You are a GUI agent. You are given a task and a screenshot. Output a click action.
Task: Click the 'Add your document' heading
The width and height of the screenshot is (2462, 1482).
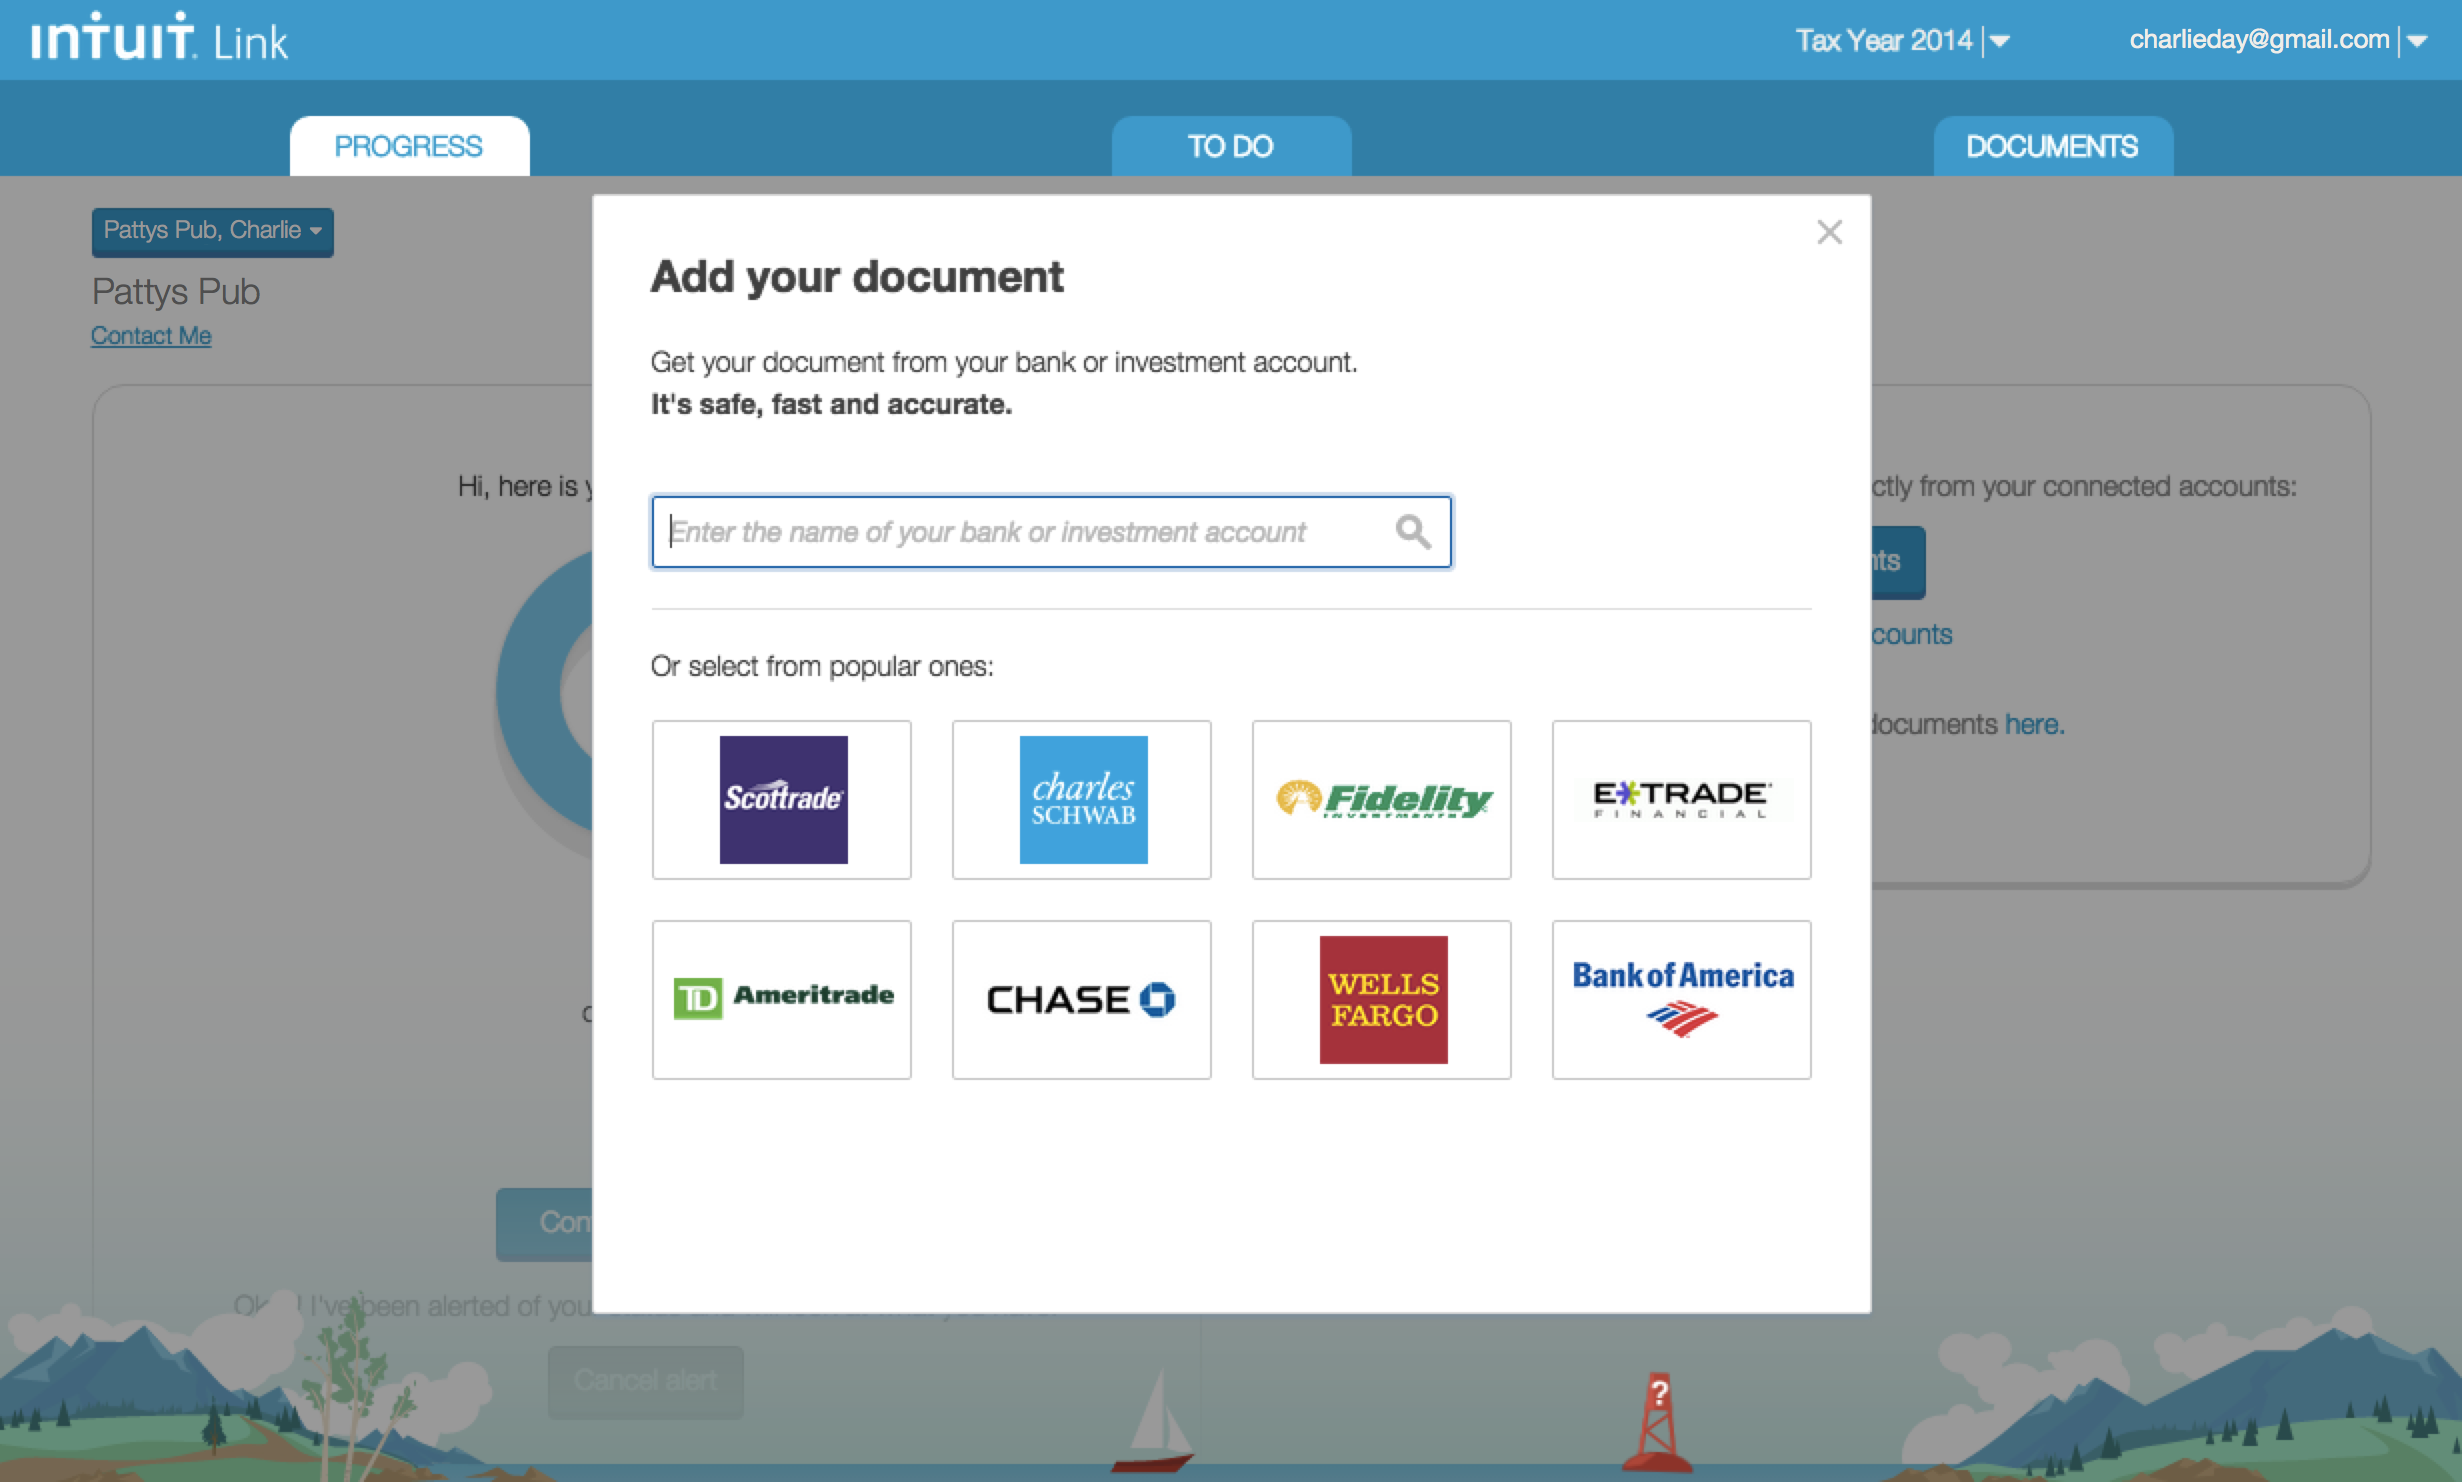[x=857, y=276]
